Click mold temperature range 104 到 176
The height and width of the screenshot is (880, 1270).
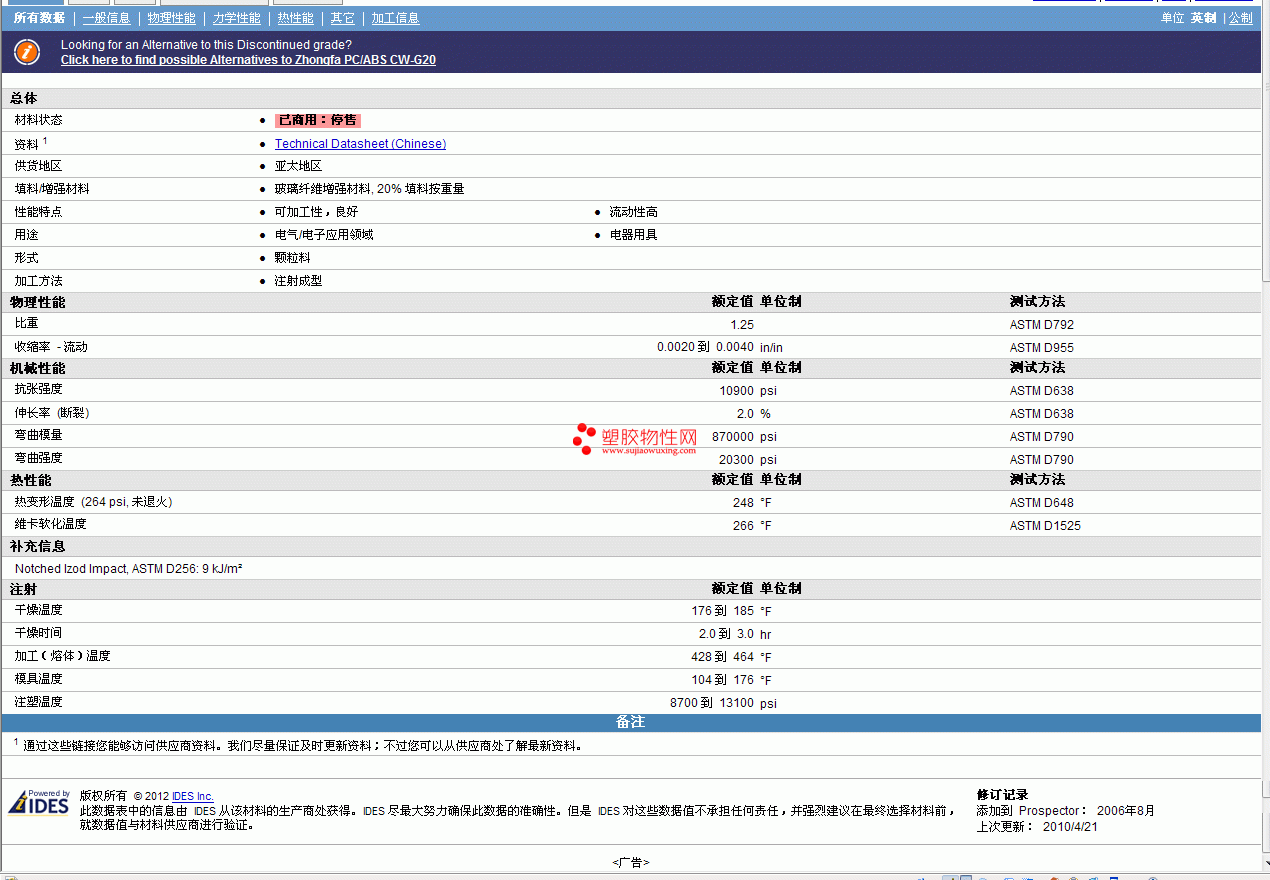pyautogui.click(x=723, y=680)
